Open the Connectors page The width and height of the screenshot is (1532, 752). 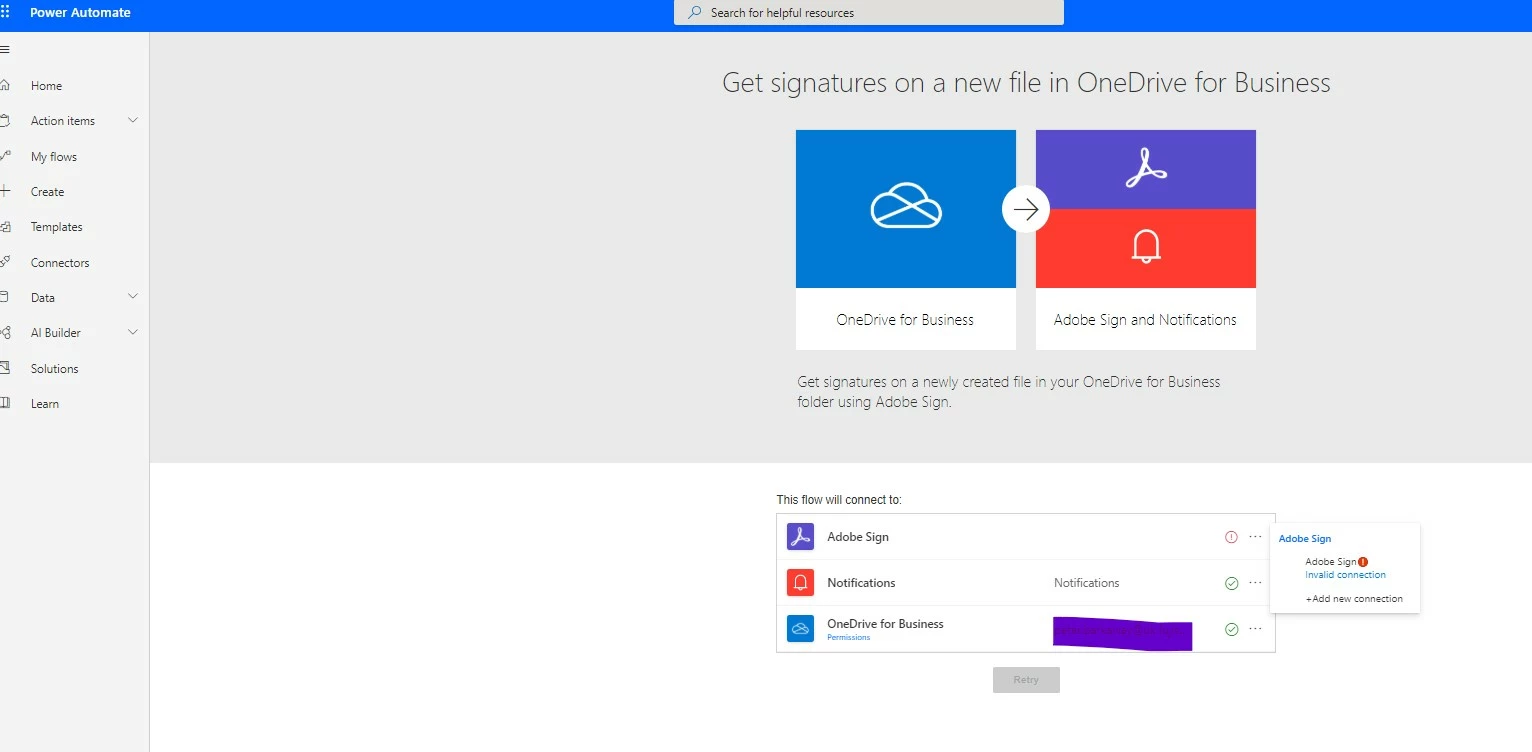point(60,263)
